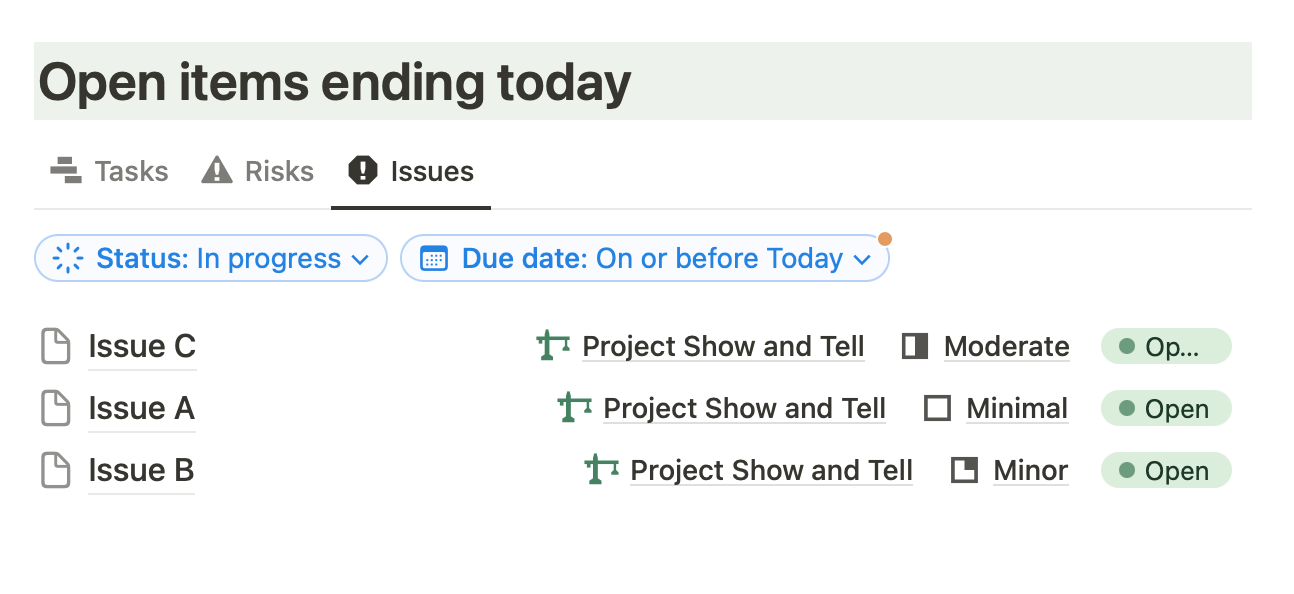Click the truncated Op... status pill on Issue C
Viewport: 1294px width, 594px height.
coord(1166,346)
